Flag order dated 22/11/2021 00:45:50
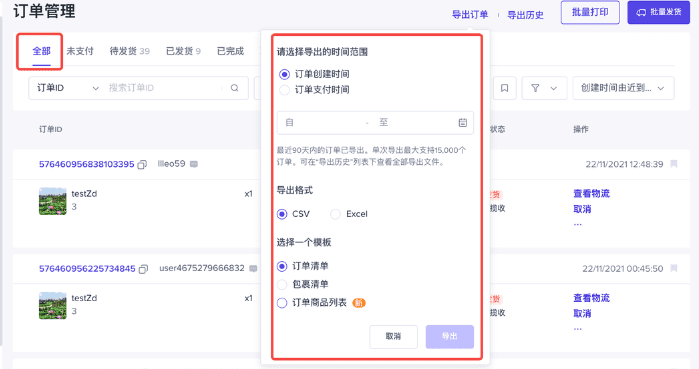The height and width of the screenshot is (369, 699). [x=674, y=268]
